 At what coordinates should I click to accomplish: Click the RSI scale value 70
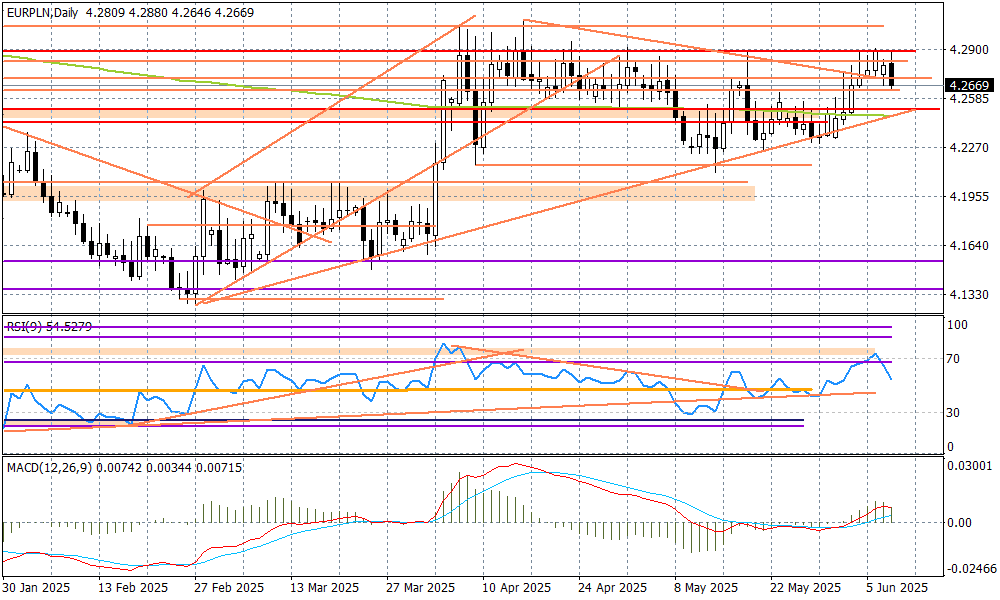[x=953, y=360]
